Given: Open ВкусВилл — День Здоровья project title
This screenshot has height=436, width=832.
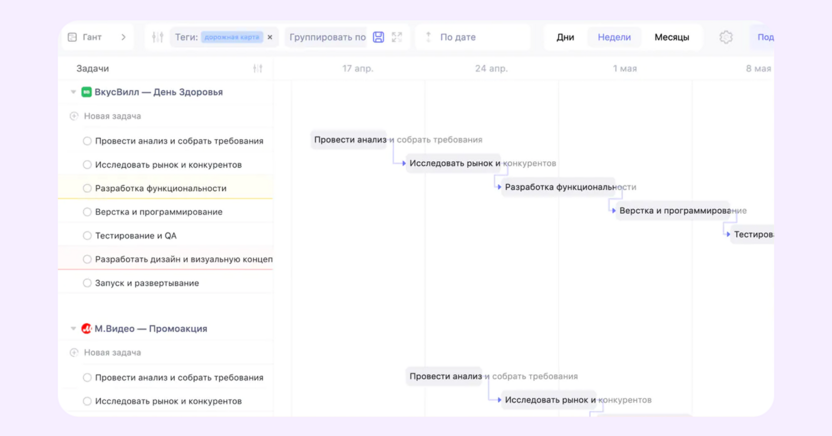Looking at the screenshot, I should coord(159,92).
